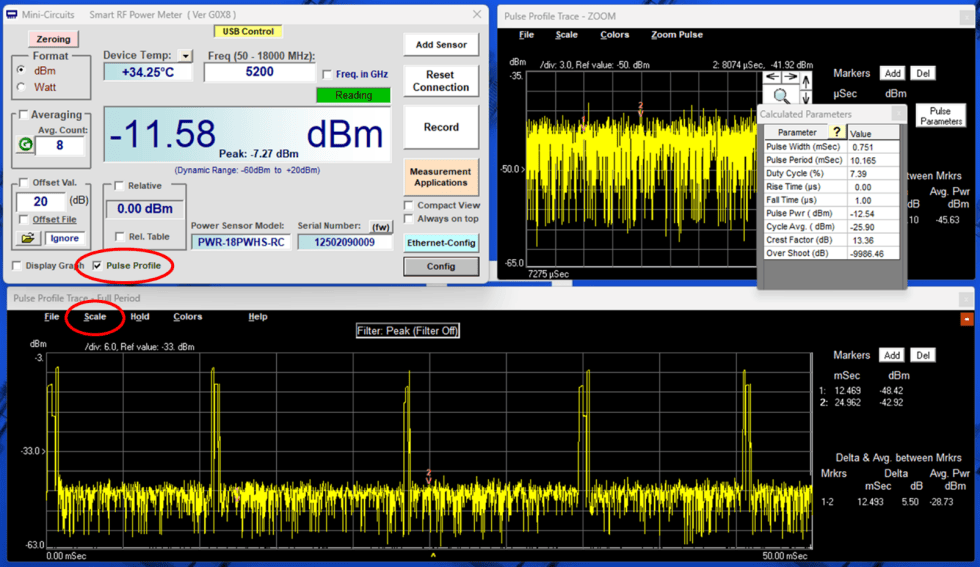
Task: Open the Device Temp unit dropdown
Action: tap(185, 56)
